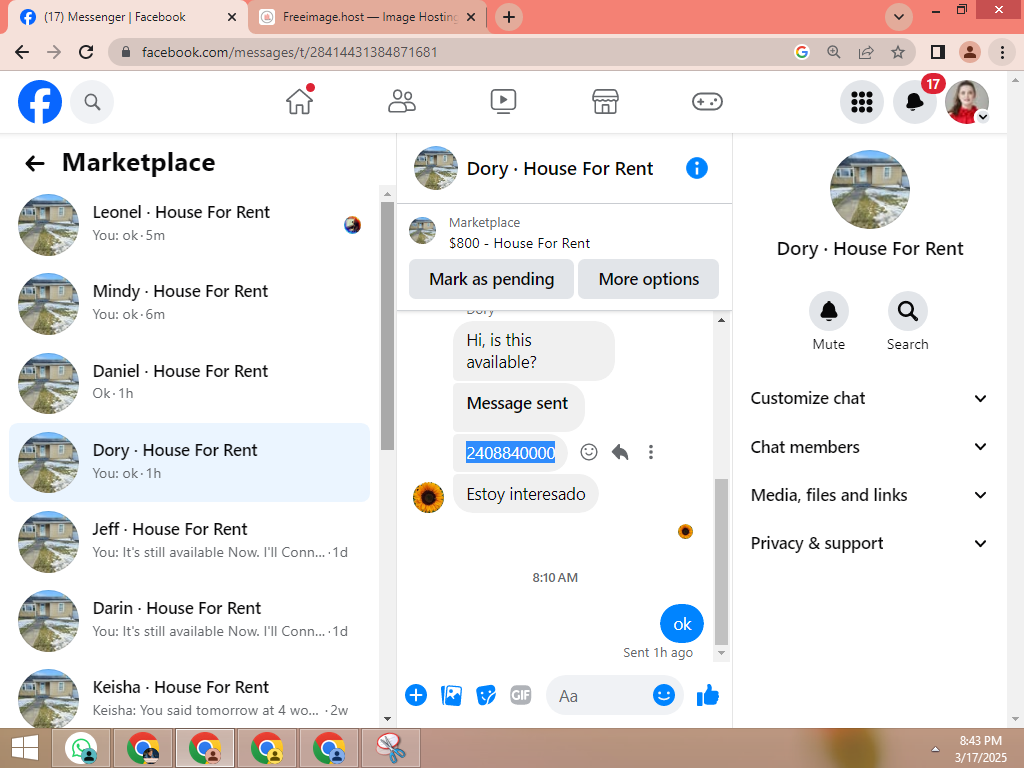Expand Chat members section
The width and height of the screenshot is (1024, 768).
pyautogui.click(x=868, y=447)
